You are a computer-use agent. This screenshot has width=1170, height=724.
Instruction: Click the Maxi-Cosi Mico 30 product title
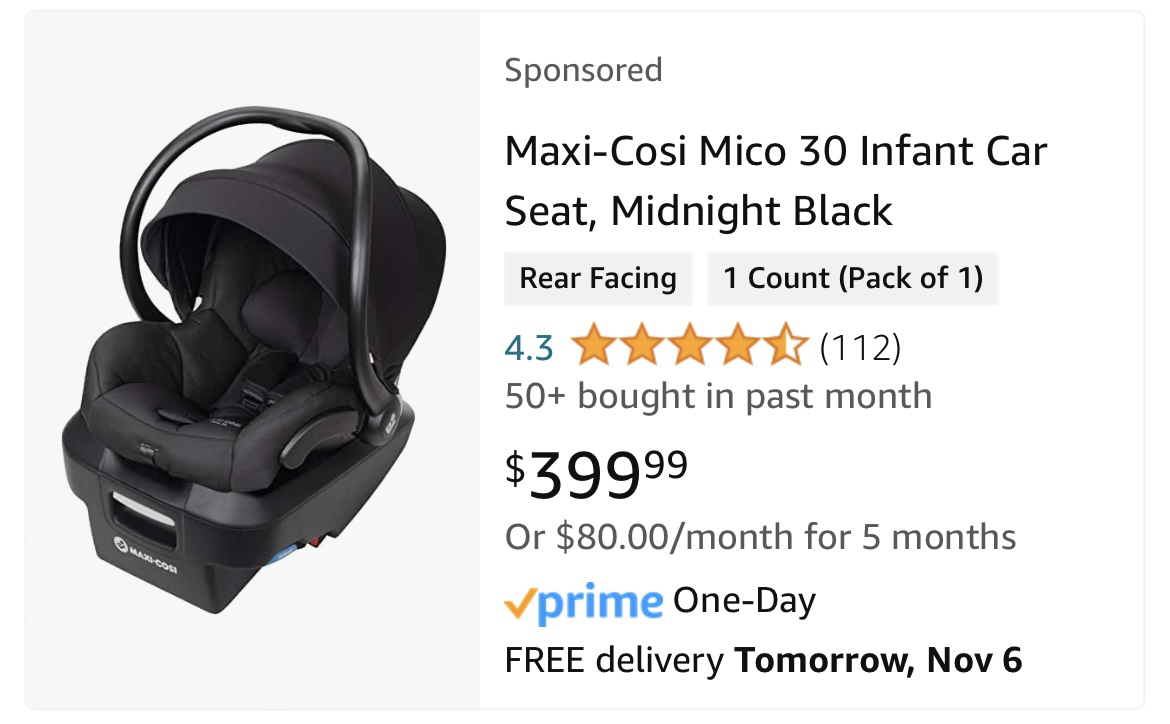tap(775, 181)
